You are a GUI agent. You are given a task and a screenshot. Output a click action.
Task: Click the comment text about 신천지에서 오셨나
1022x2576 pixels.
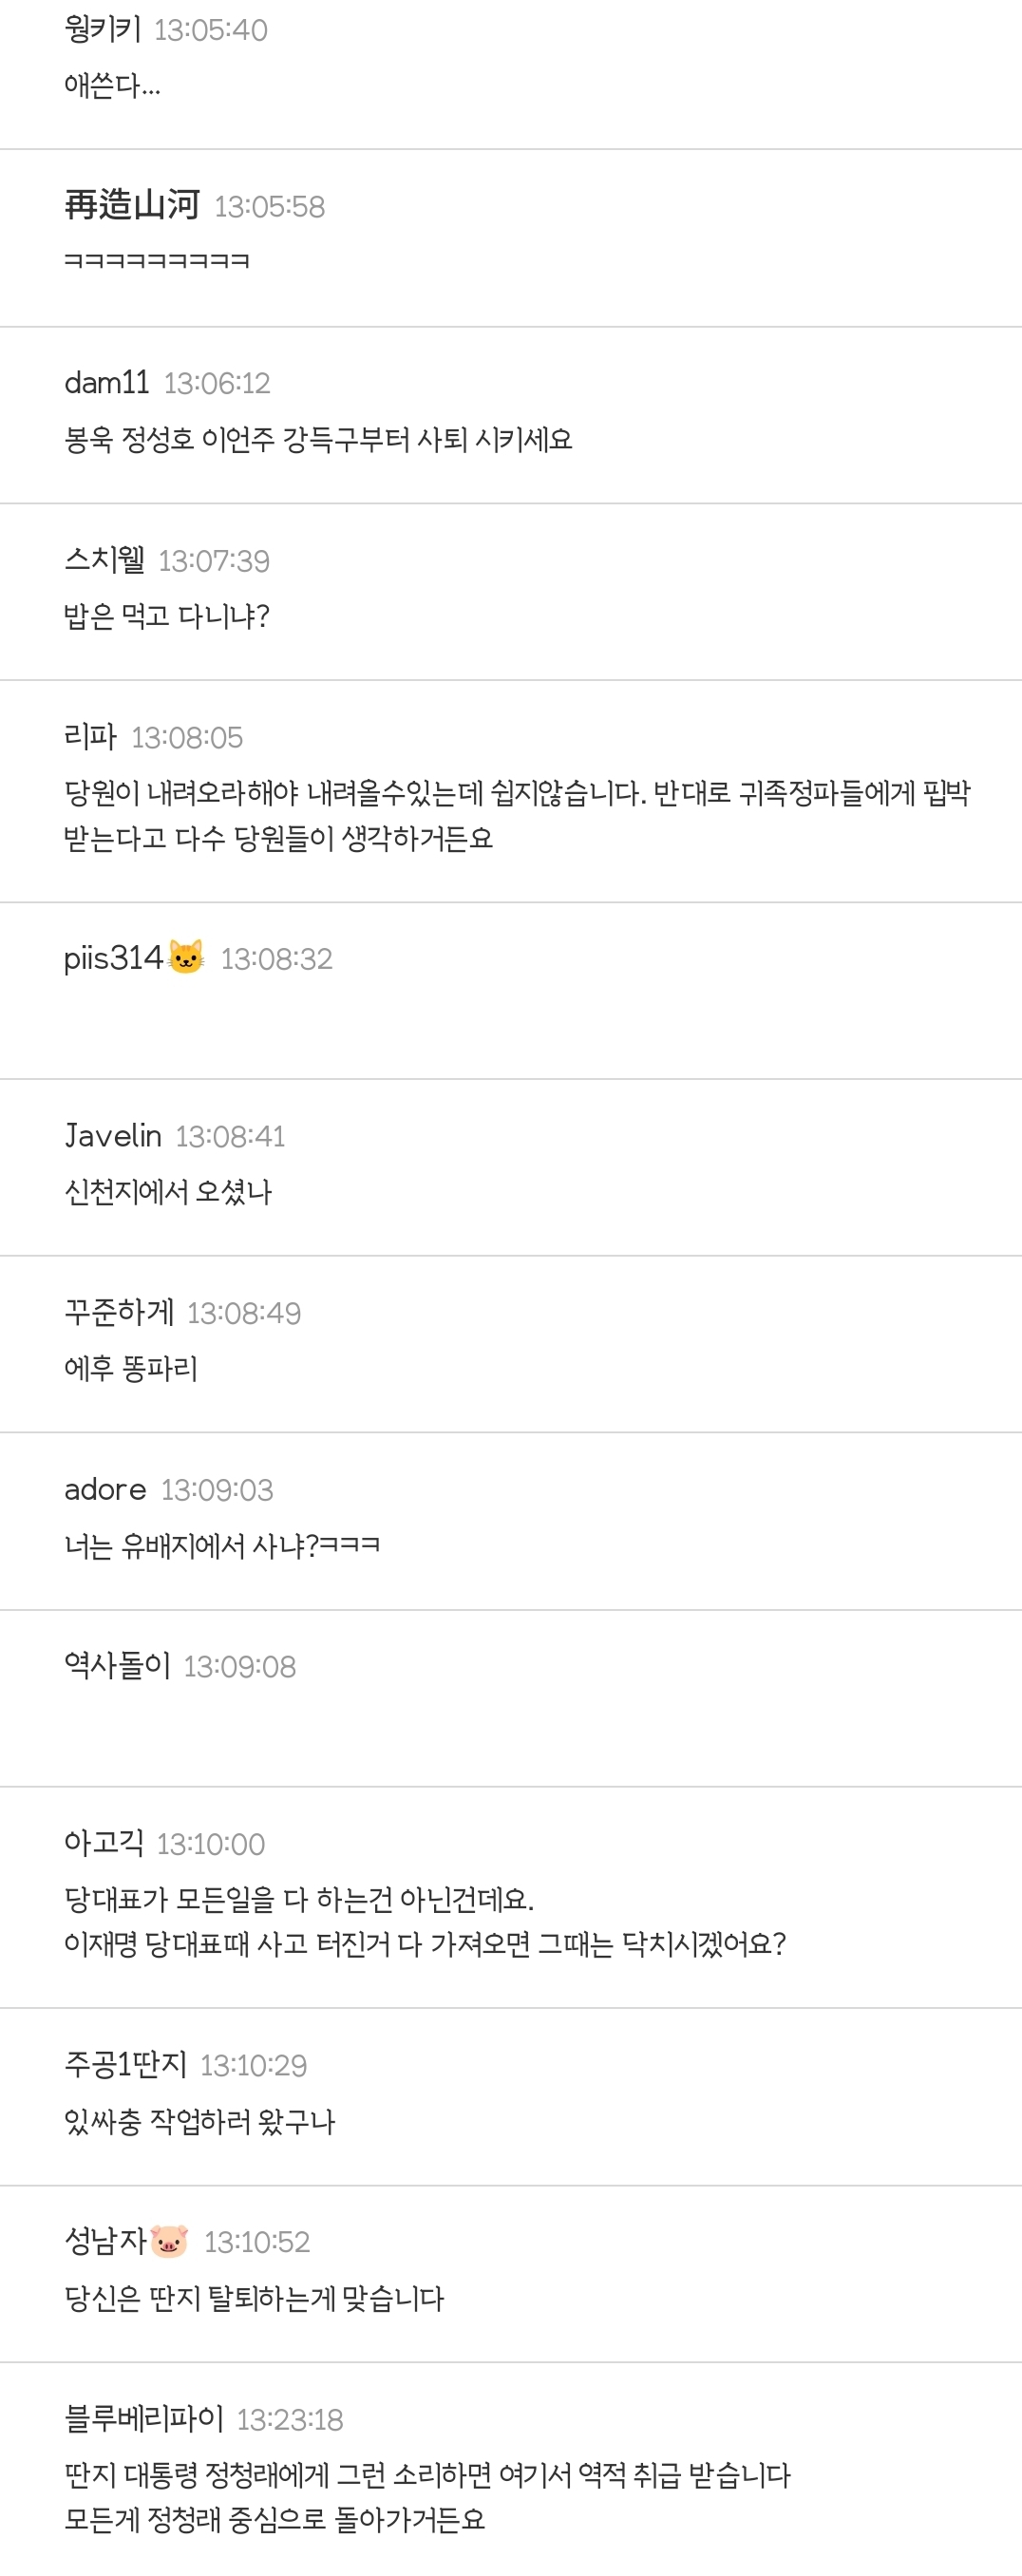pyautogui.click(x=168, y=1192)
